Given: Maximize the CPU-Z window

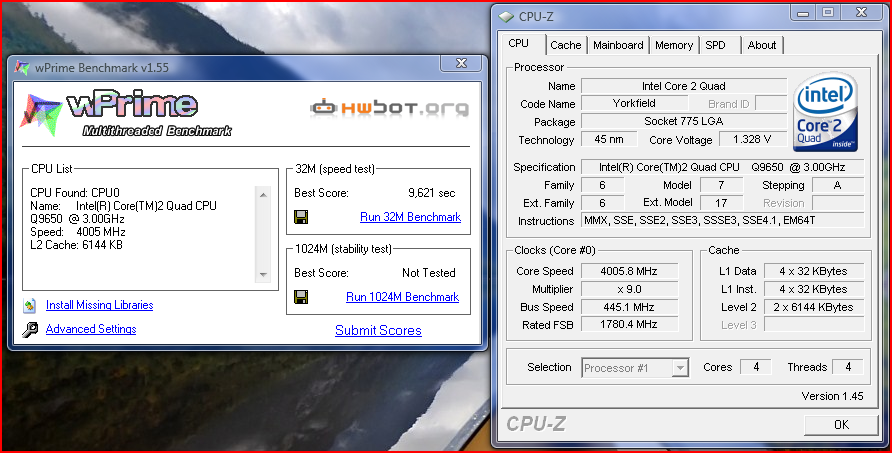Looking at the screenshot, I should tap(828, 13).
